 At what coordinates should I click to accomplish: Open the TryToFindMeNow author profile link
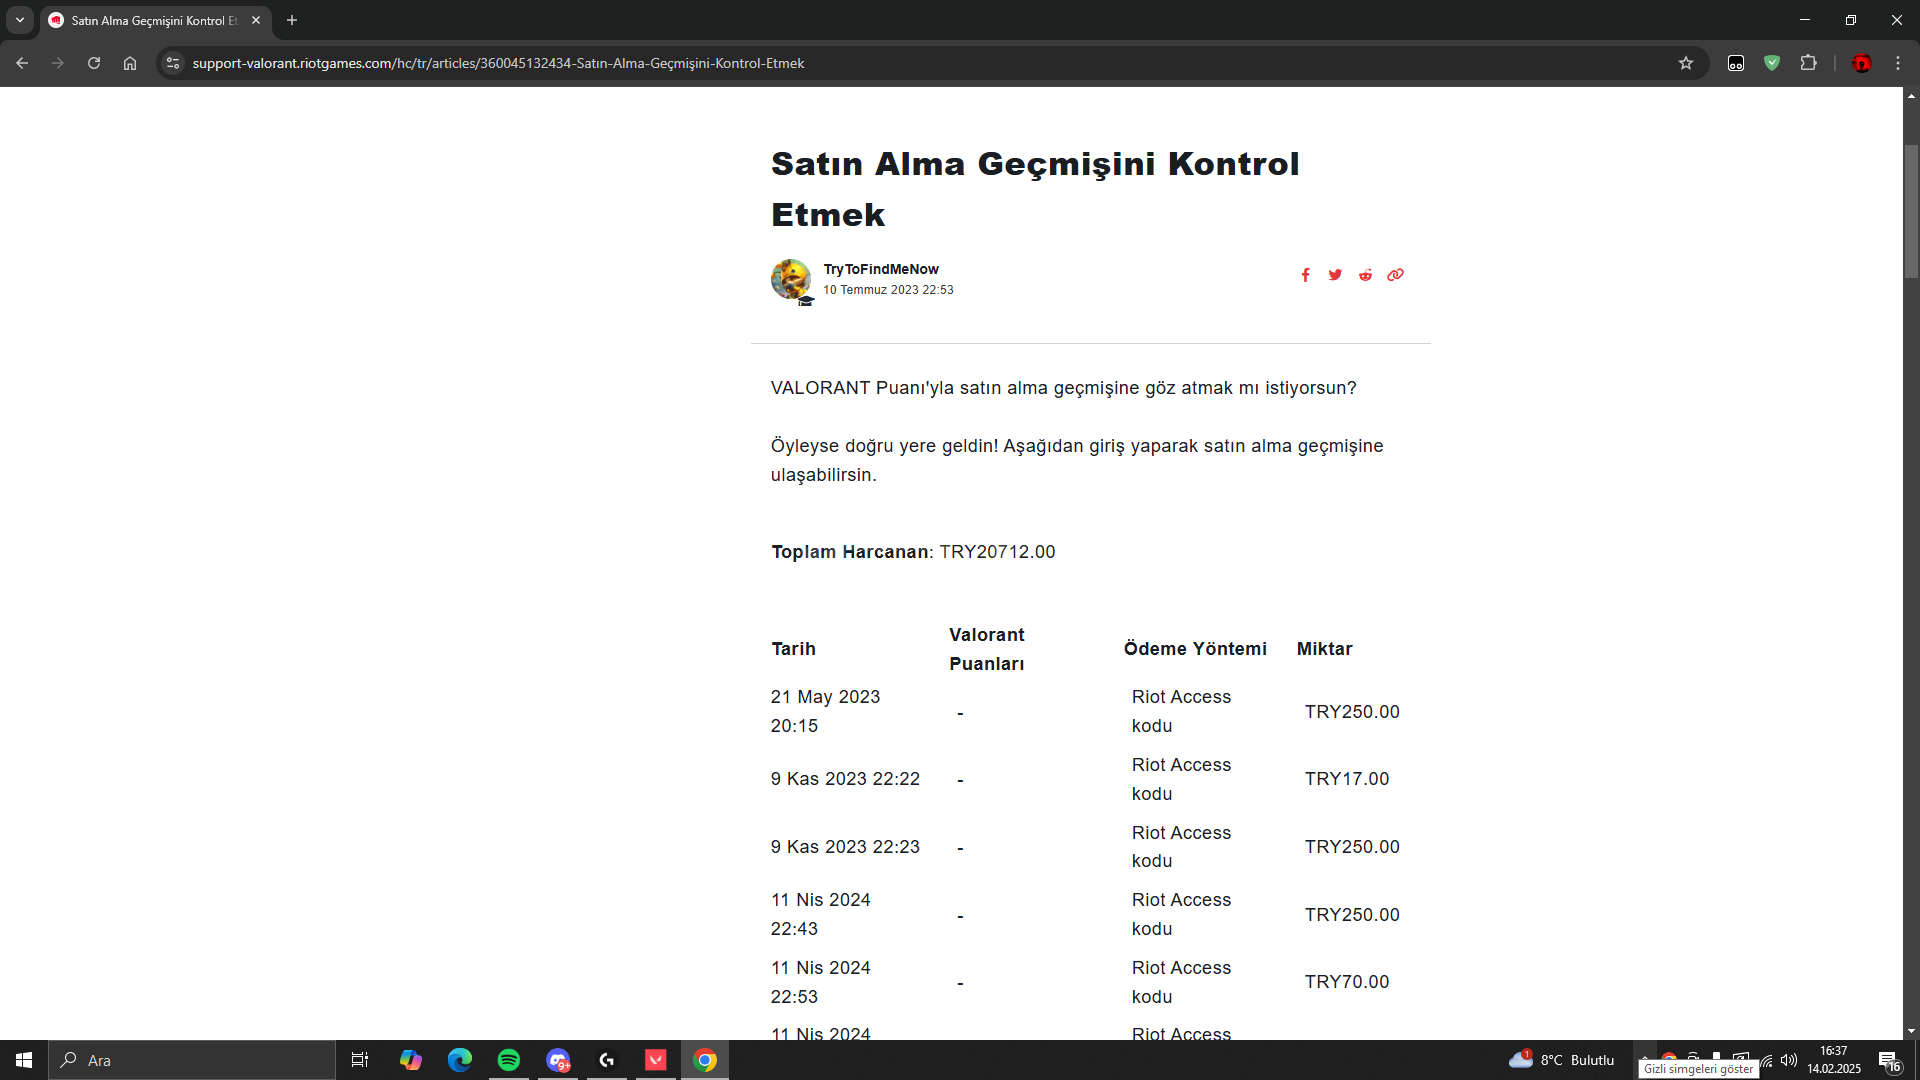click(881, 269)
